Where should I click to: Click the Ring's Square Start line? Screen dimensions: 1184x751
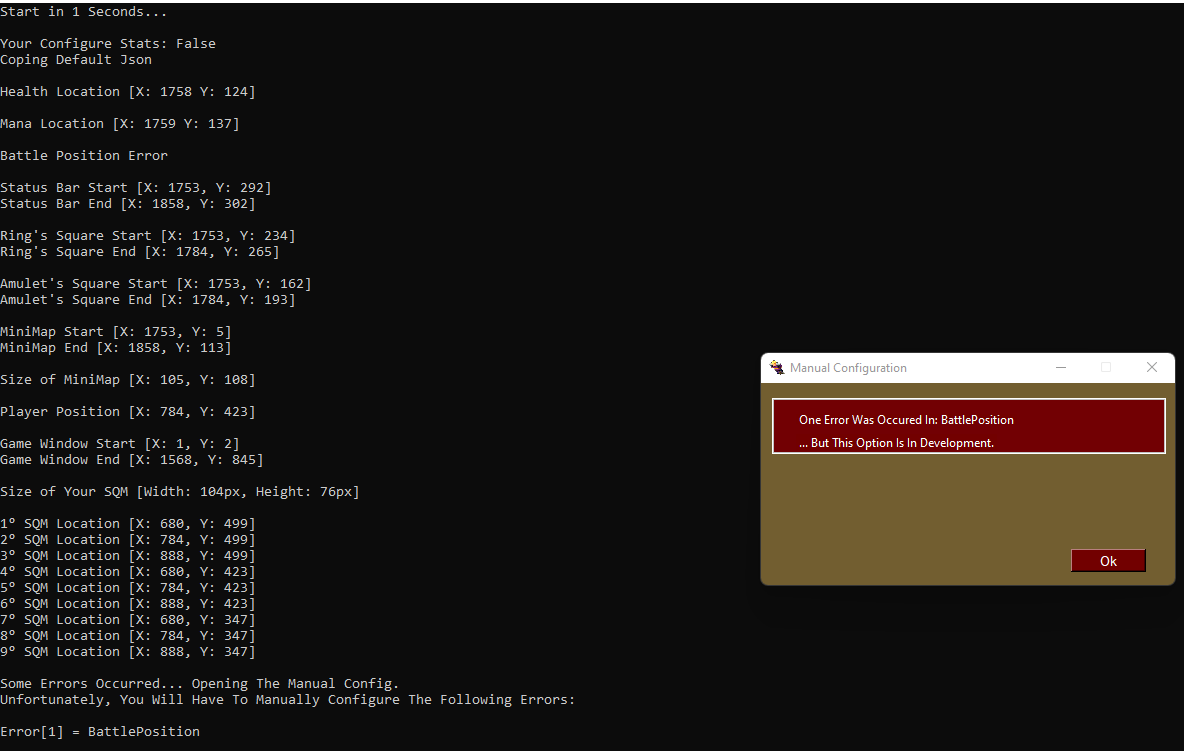[148, 235]
